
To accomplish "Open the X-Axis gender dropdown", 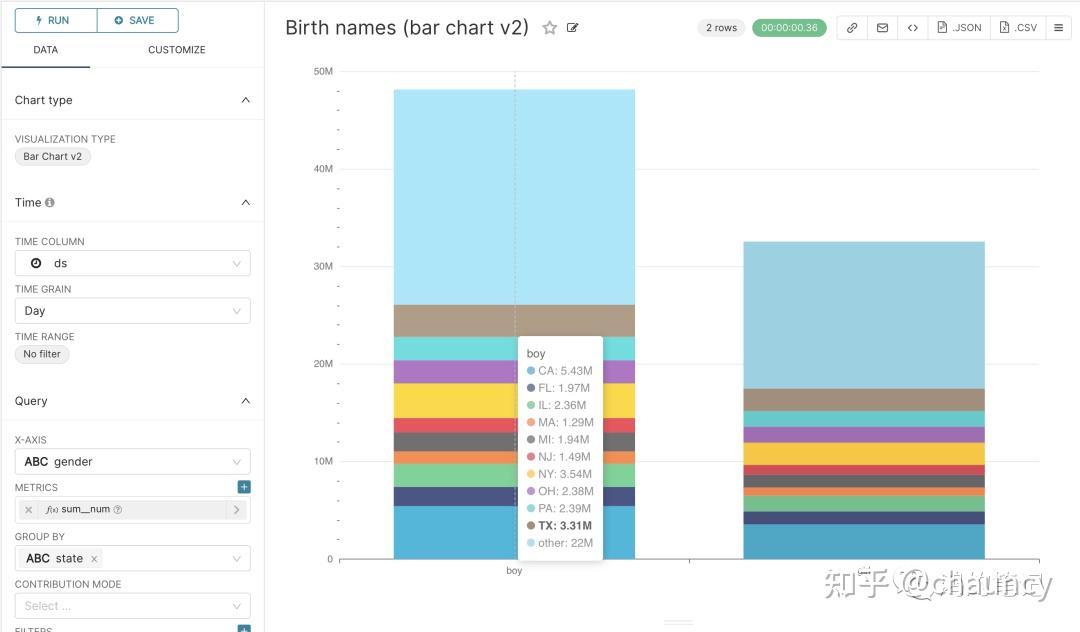I will (132, 461).
